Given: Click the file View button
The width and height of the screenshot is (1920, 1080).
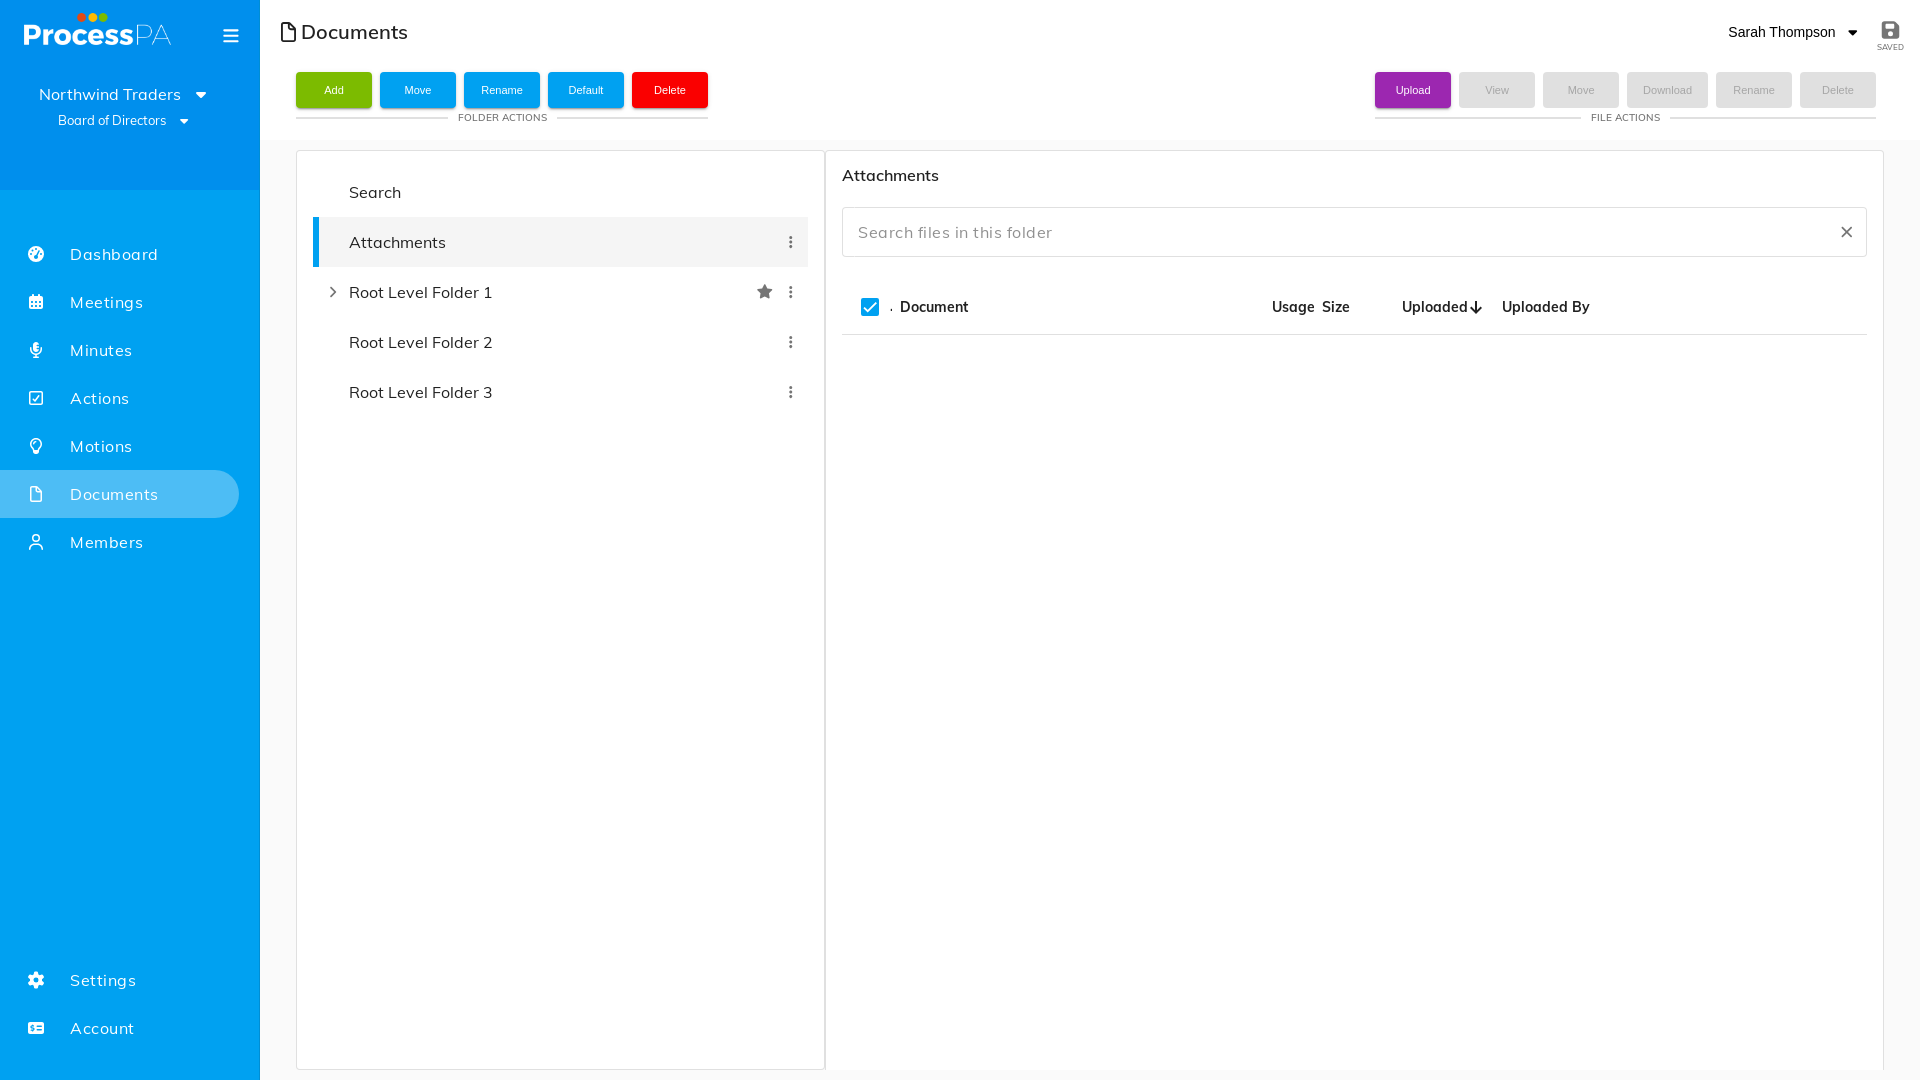Looking at the screenshot, I should tap(1497, 90).
